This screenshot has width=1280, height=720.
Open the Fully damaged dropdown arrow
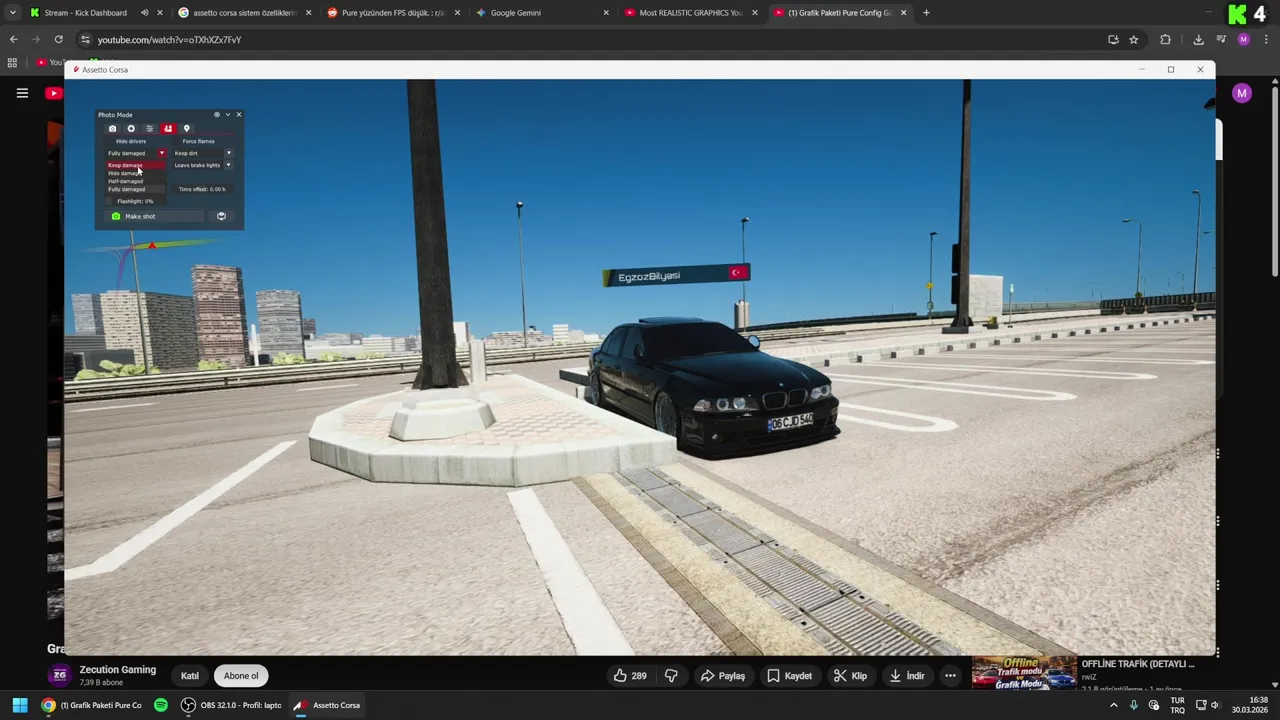162,153
